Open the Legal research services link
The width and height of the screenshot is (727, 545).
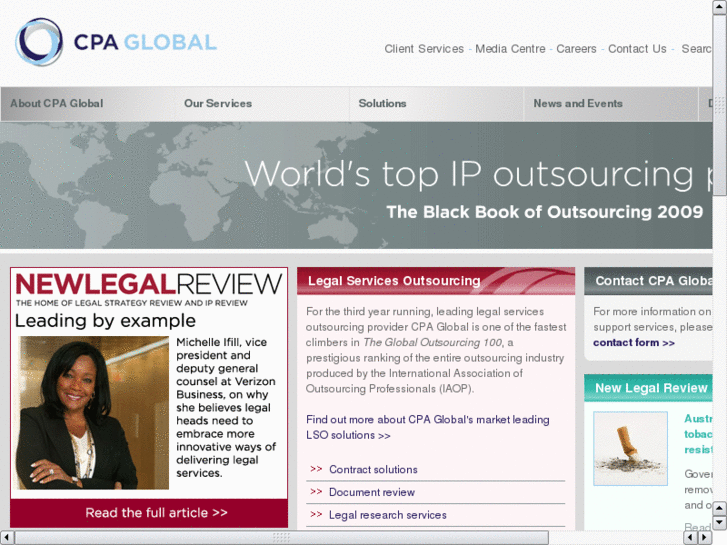point(388,515)
